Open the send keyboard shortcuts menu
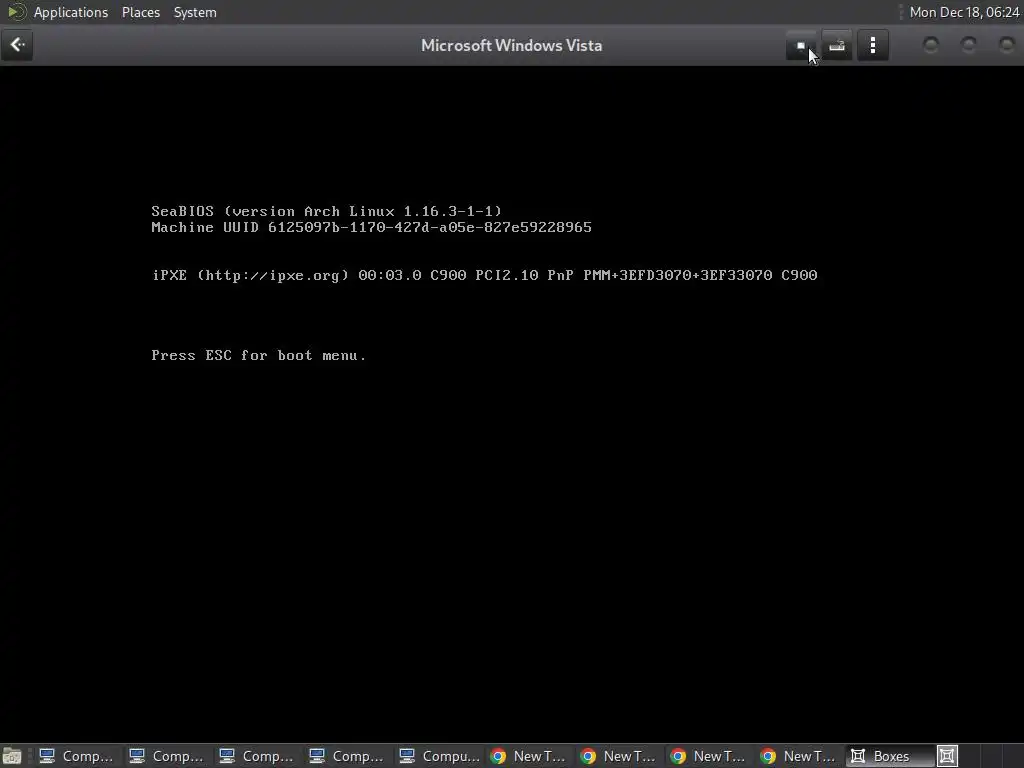The height and width of the screenshot is (768, 1024). point(837,45)
